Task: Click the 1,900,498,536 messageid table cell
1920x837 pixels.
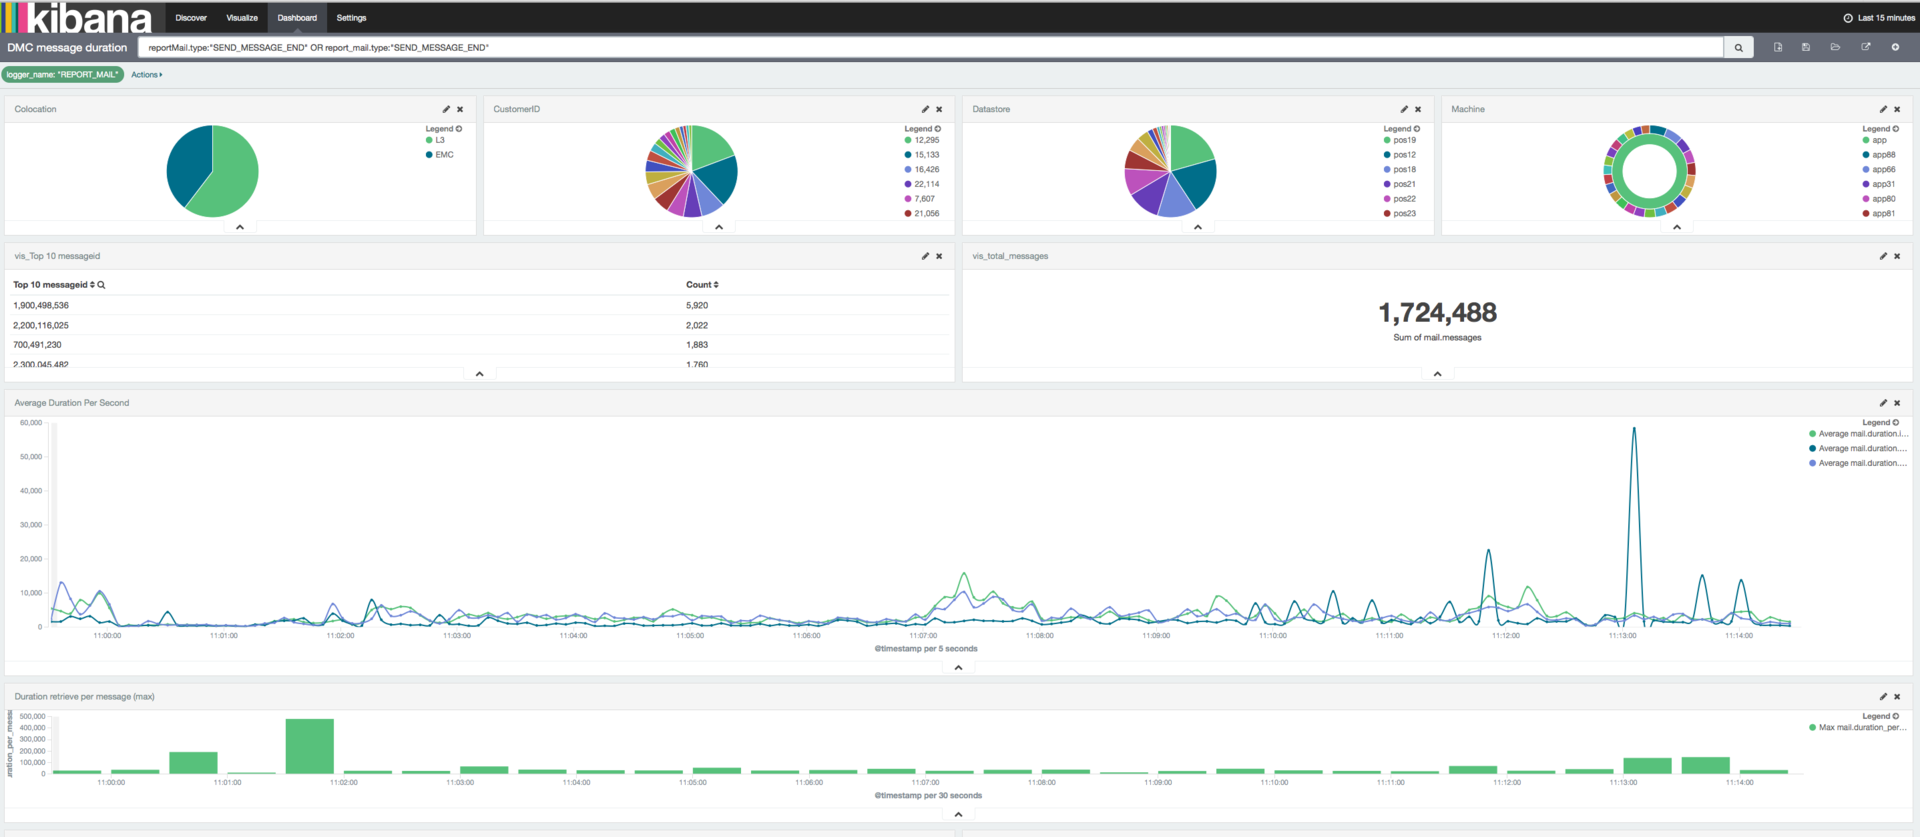Action: click(x=41, y=305)
